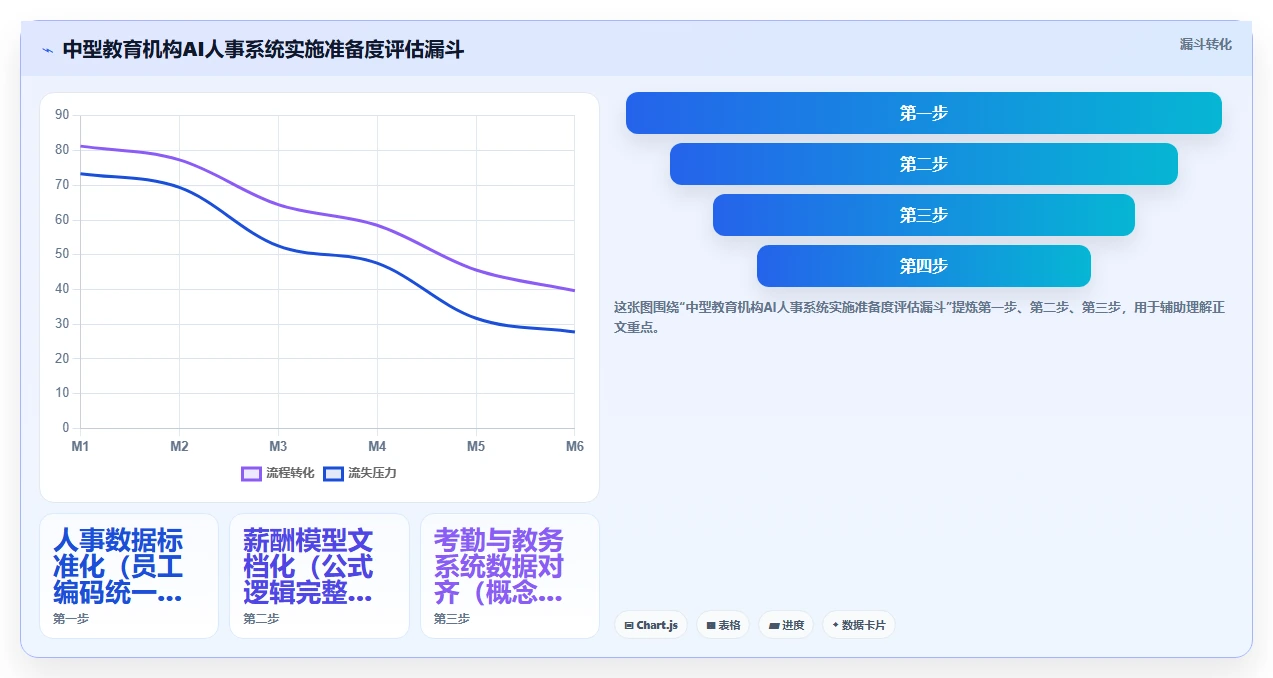Click the 50 value on y-axis

point(62,254)
